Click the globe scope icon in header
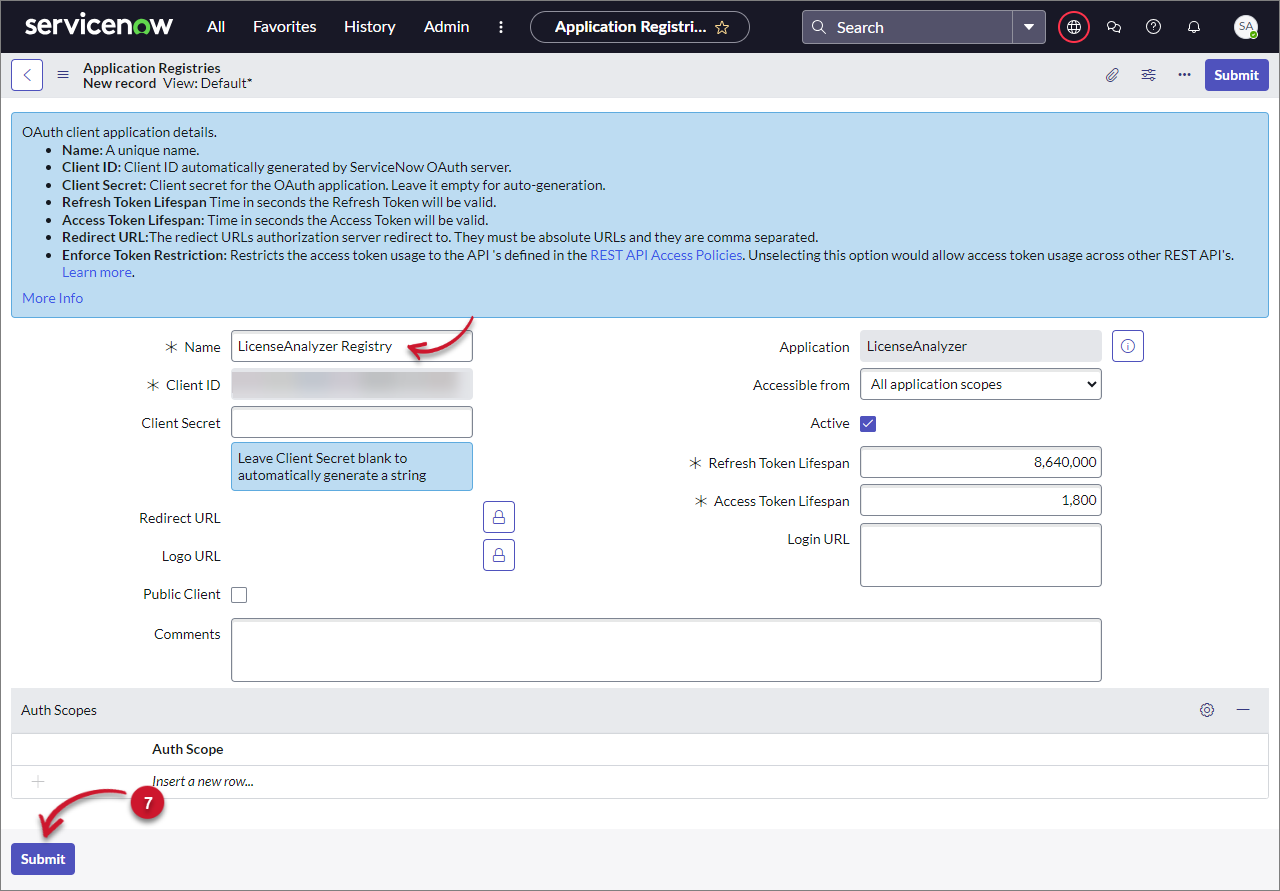Image resolution: width=1280 pixels, height=891 pixels. (x=1073, y=27)
